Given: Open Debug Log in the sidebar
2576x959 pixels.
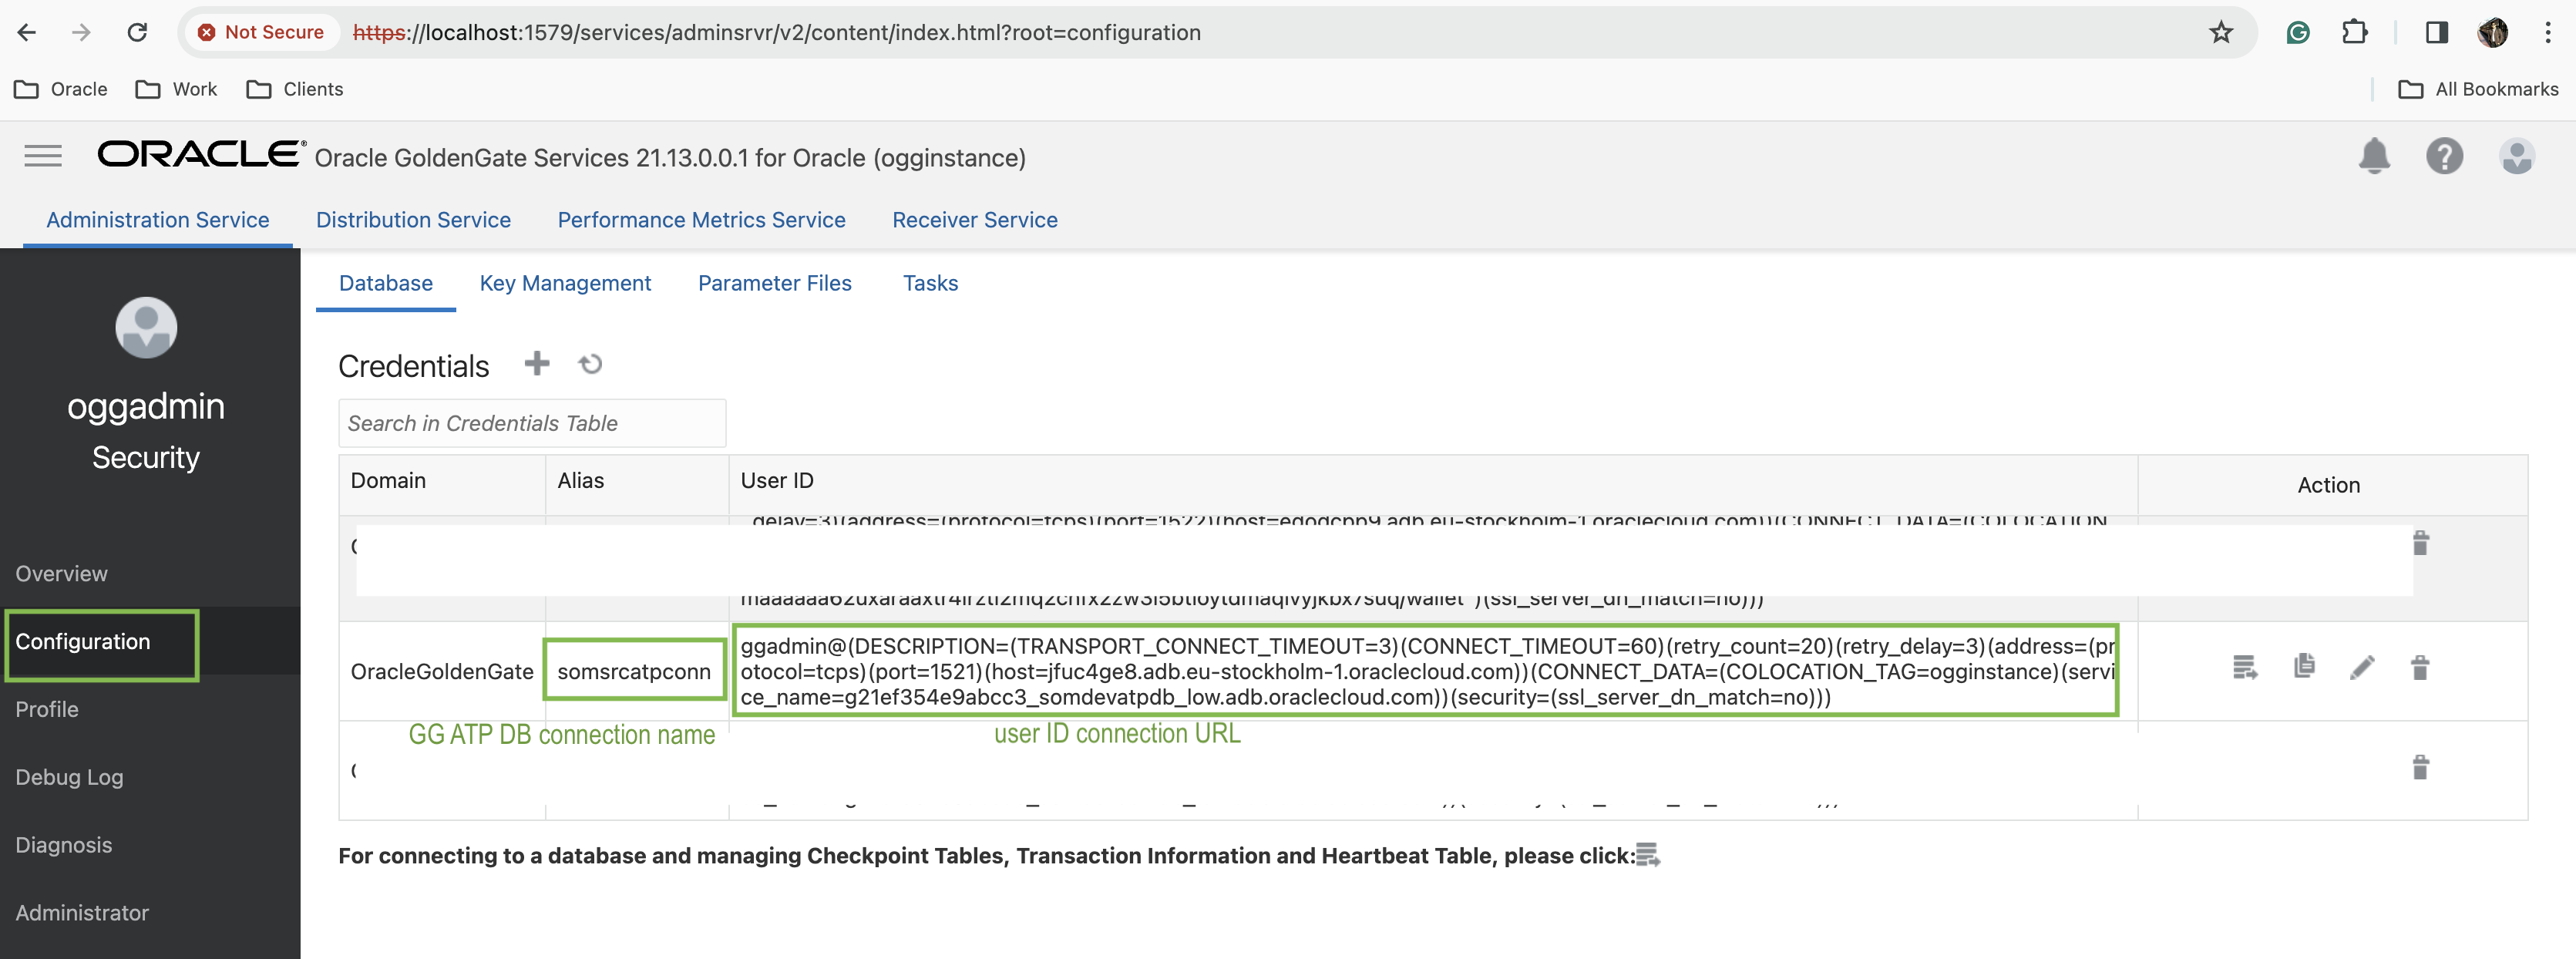Looking at the screenshot, I should tap(69, 777).
